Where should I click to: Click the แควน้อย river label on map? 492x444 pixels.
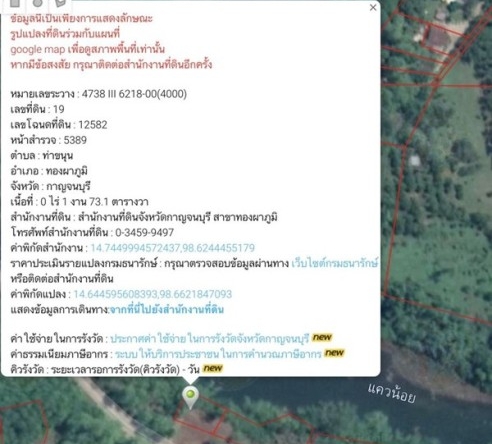[x=392, y=393]
